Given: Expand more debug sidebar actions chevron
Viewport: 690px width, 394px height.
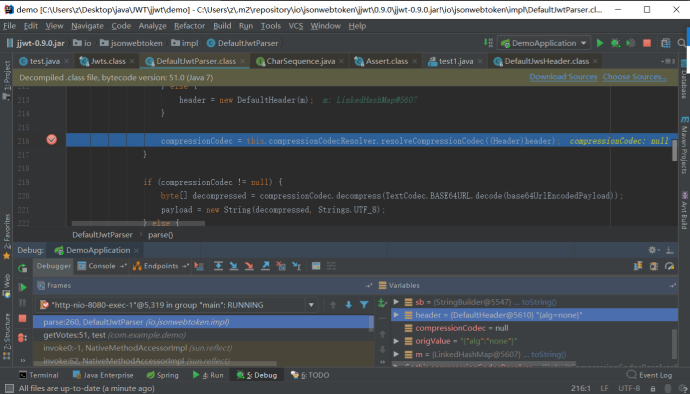Looking at the screenshot, I should click(x=22, y=361).
